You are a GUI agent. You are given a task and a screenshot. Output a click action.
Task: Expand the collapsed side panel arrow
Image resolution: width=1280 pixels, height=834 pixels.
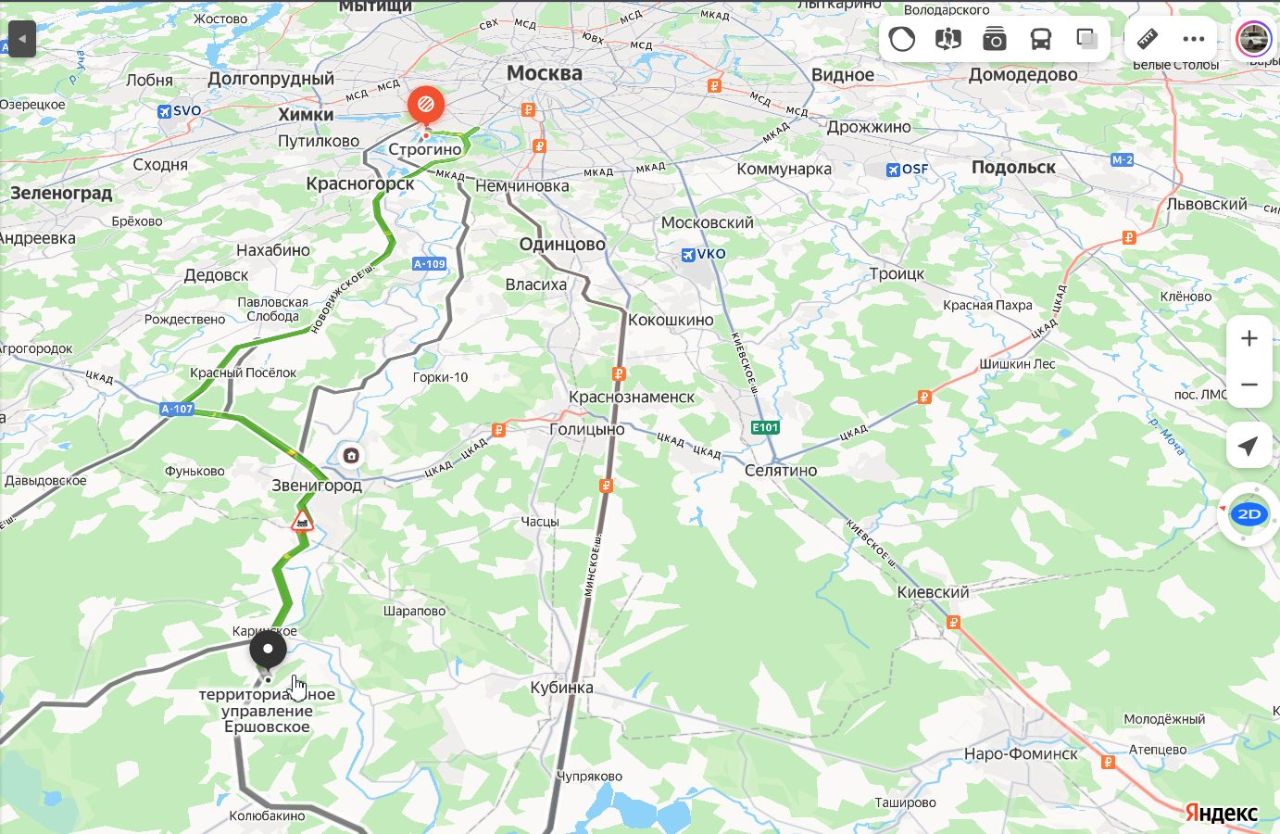click(21, 40)
